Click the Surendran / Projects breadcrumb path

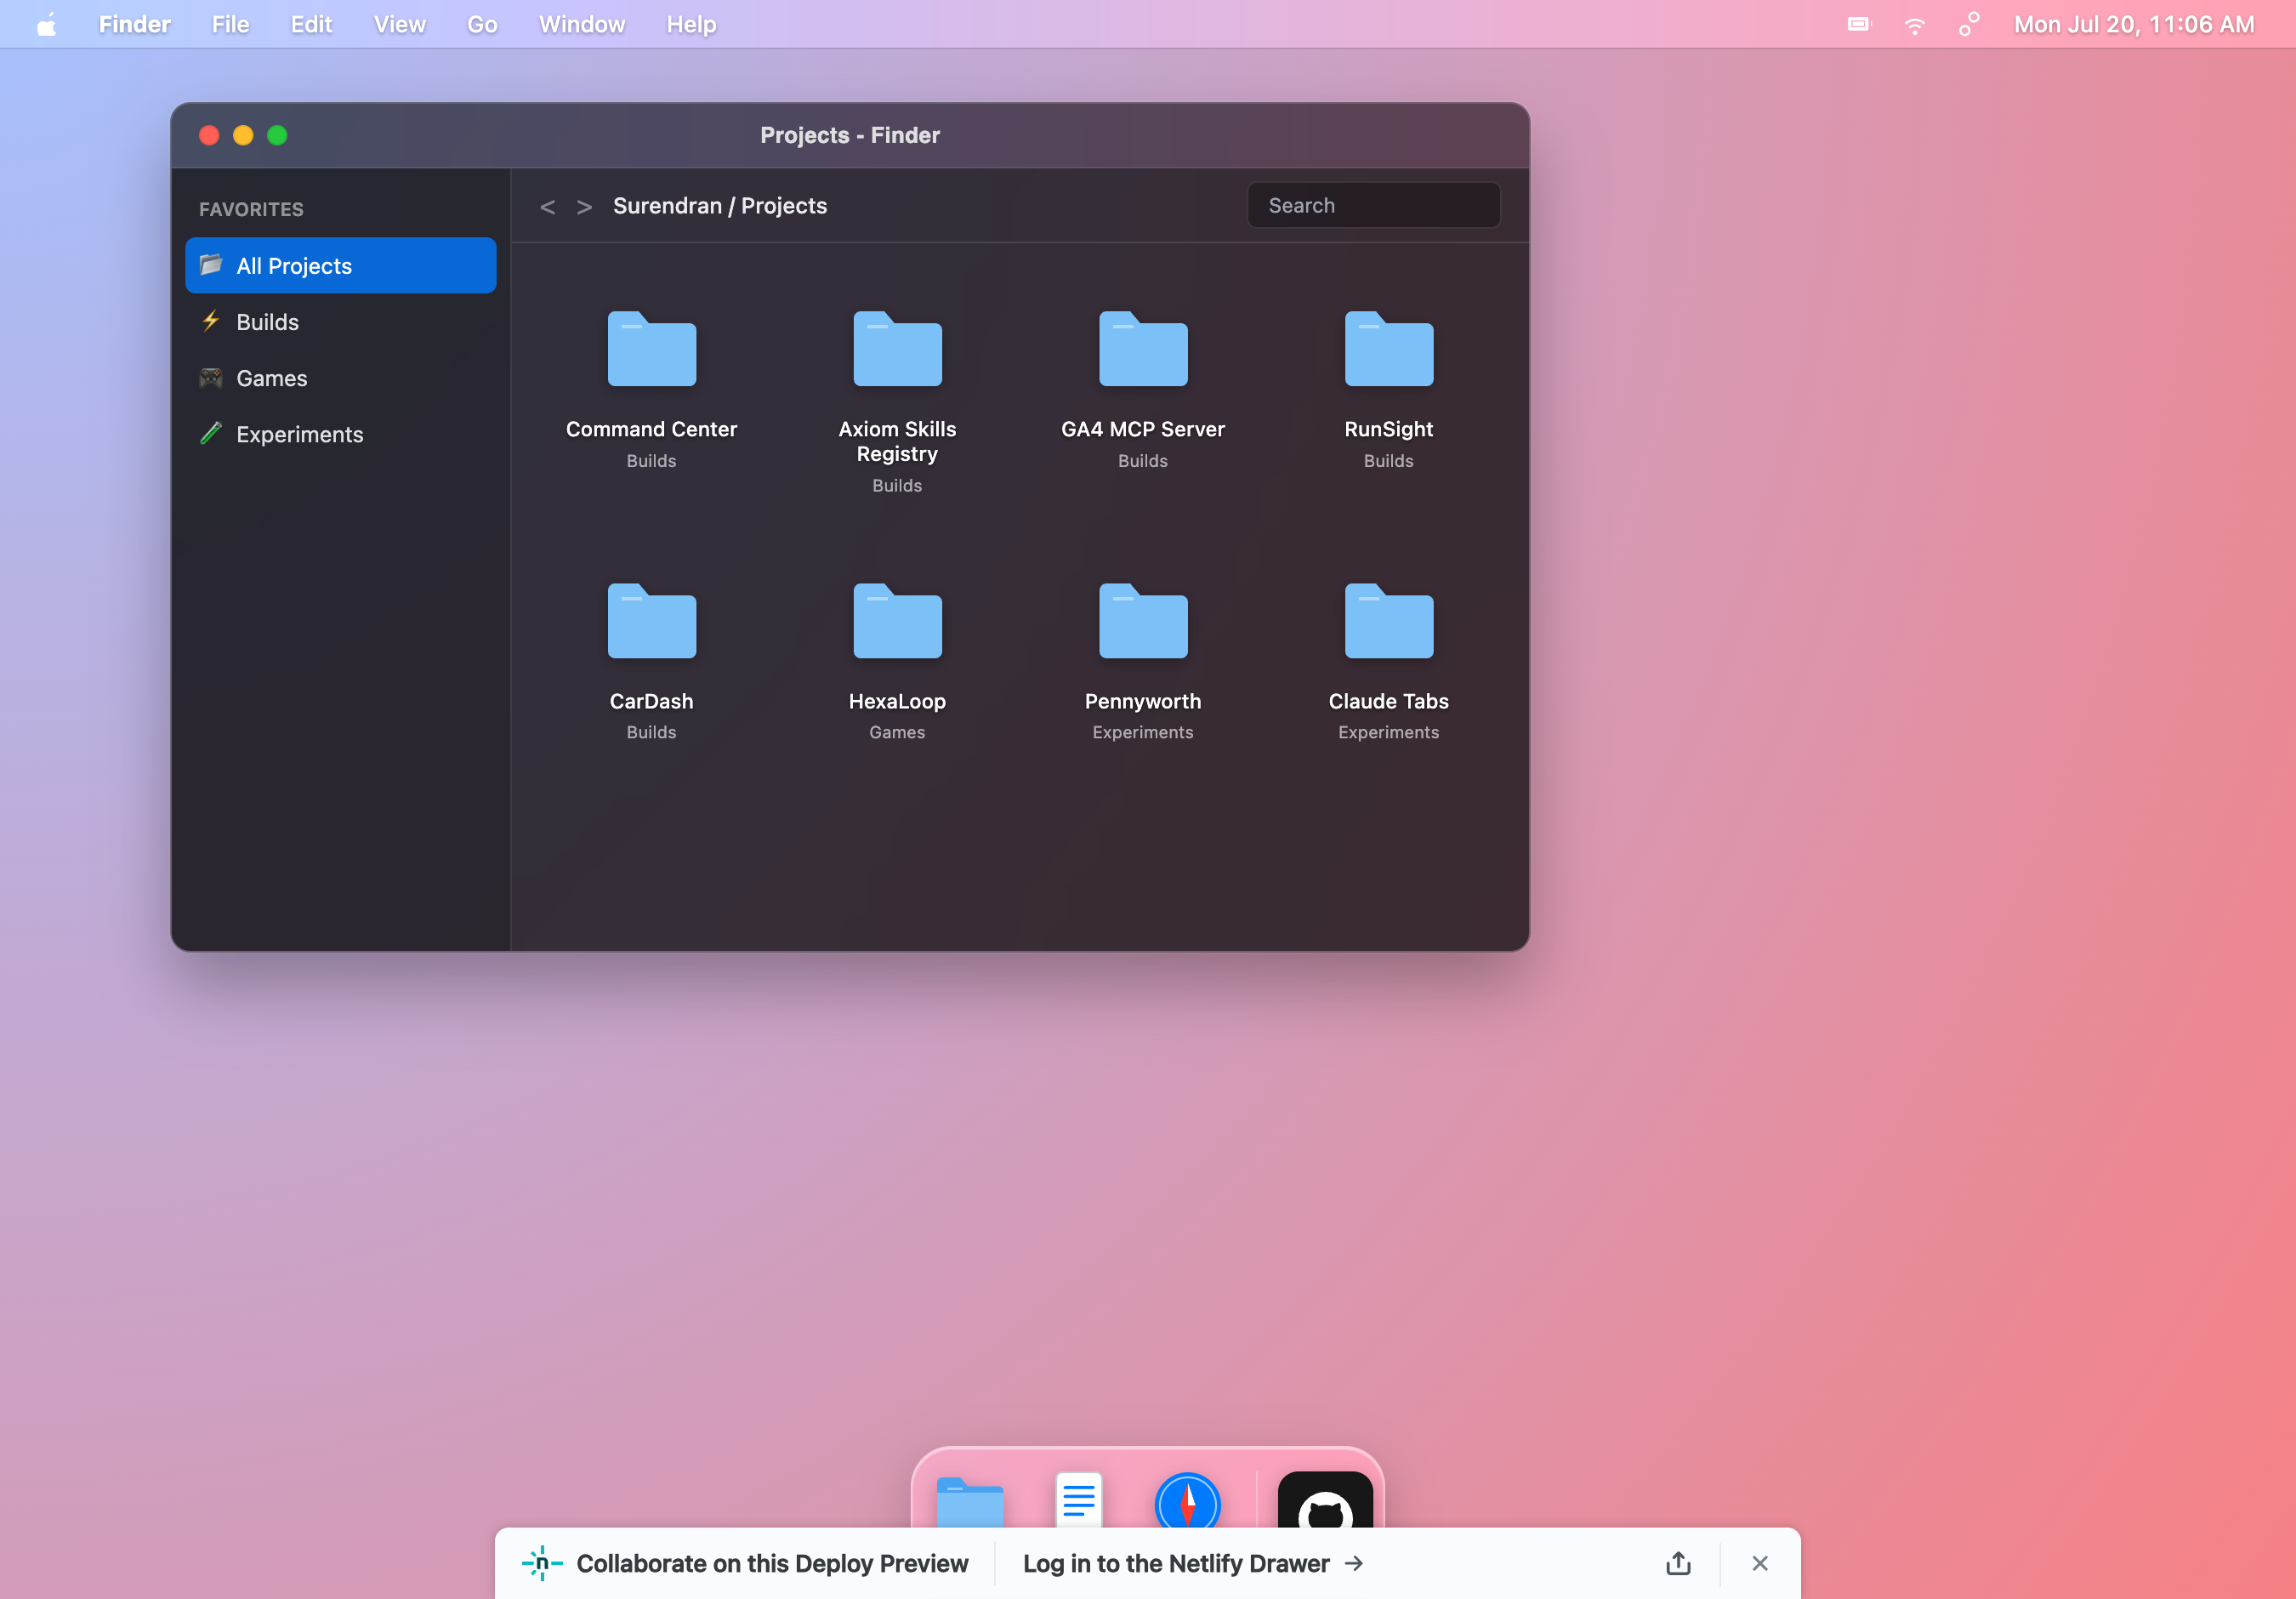tap(719, 206)
